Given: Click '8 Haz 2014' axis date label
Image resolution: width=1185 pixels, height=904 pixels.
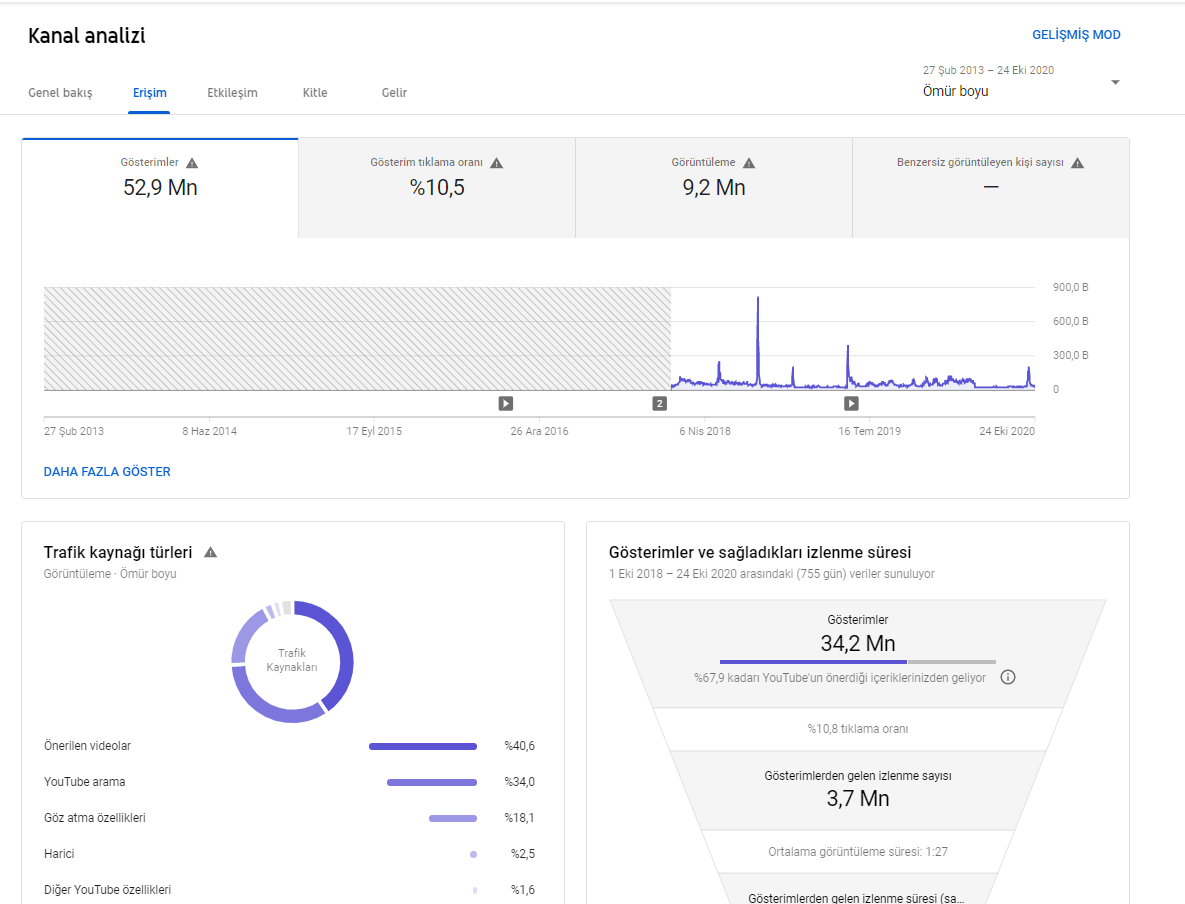Looking at the screenshot, I should (209, 432).
